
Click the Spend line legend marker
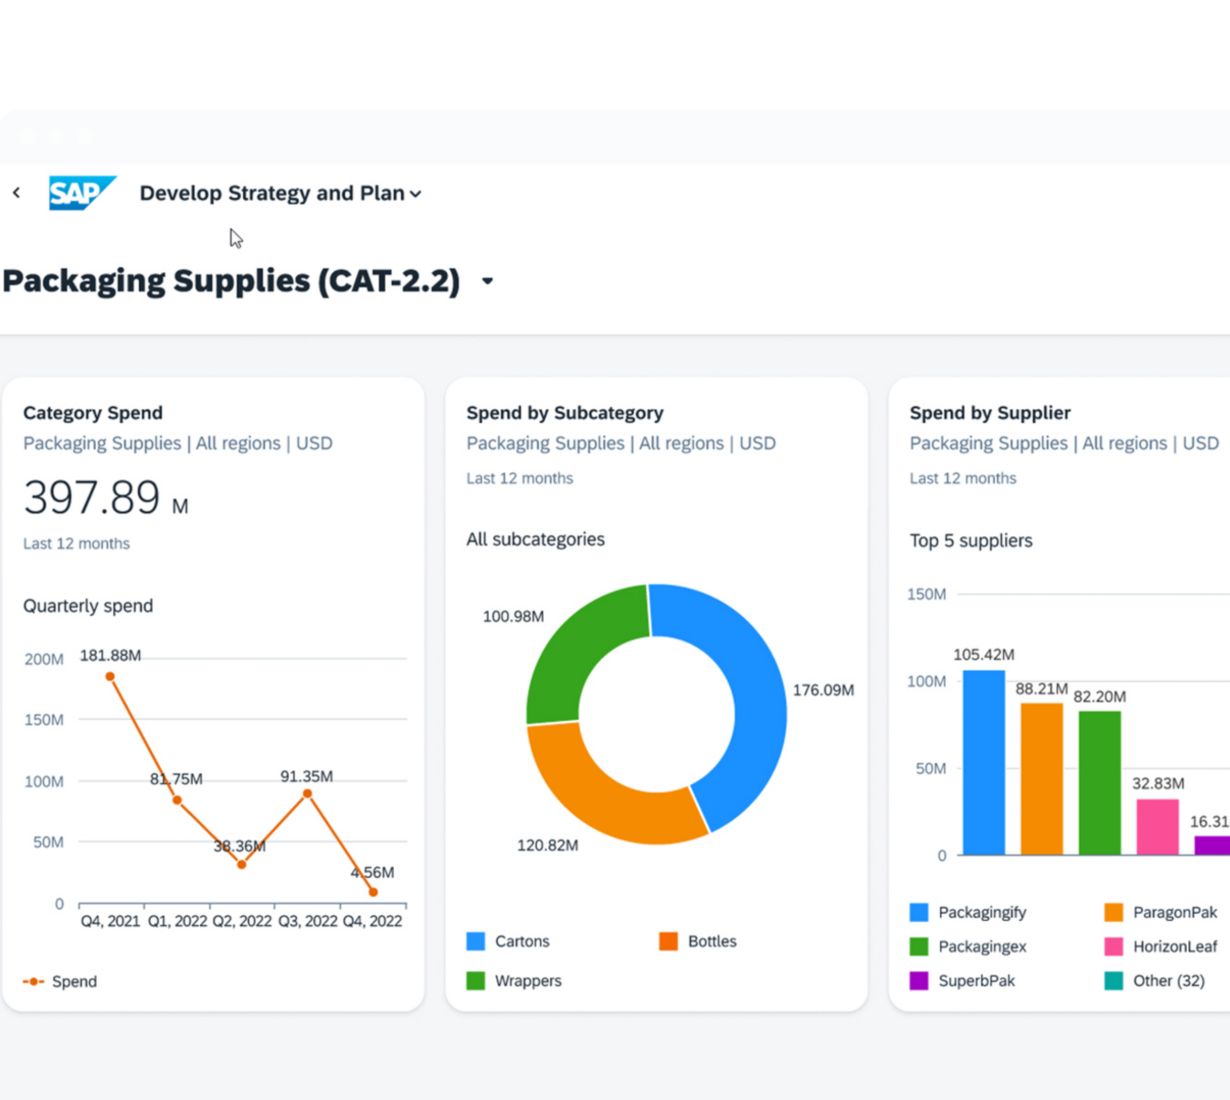(34, 982)
